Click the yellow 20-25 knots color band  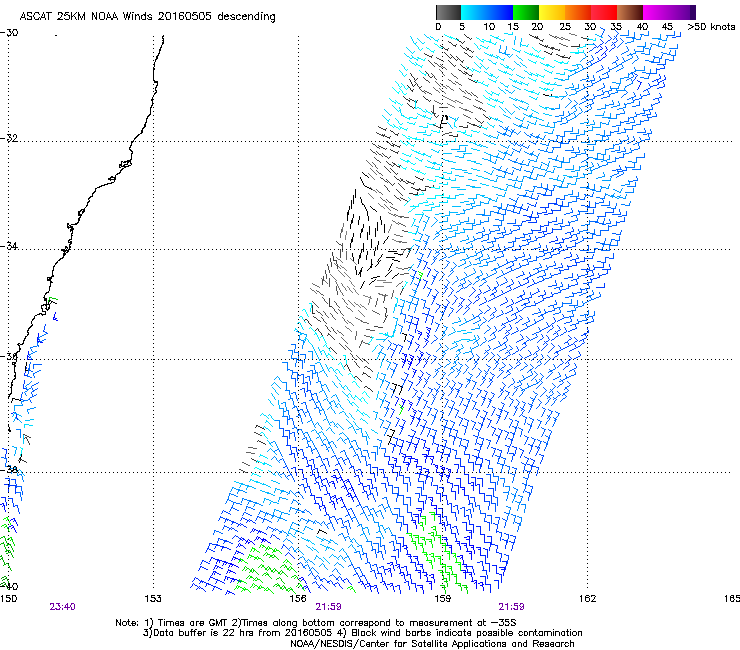tap(552, 12)
